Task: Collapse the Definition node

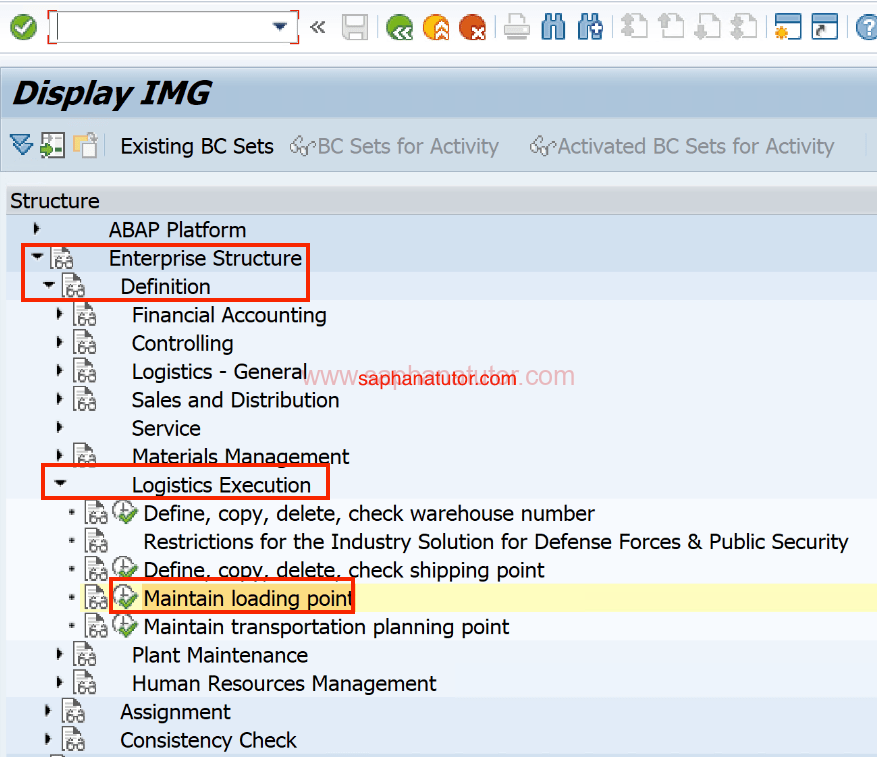Action: (49, 285)
